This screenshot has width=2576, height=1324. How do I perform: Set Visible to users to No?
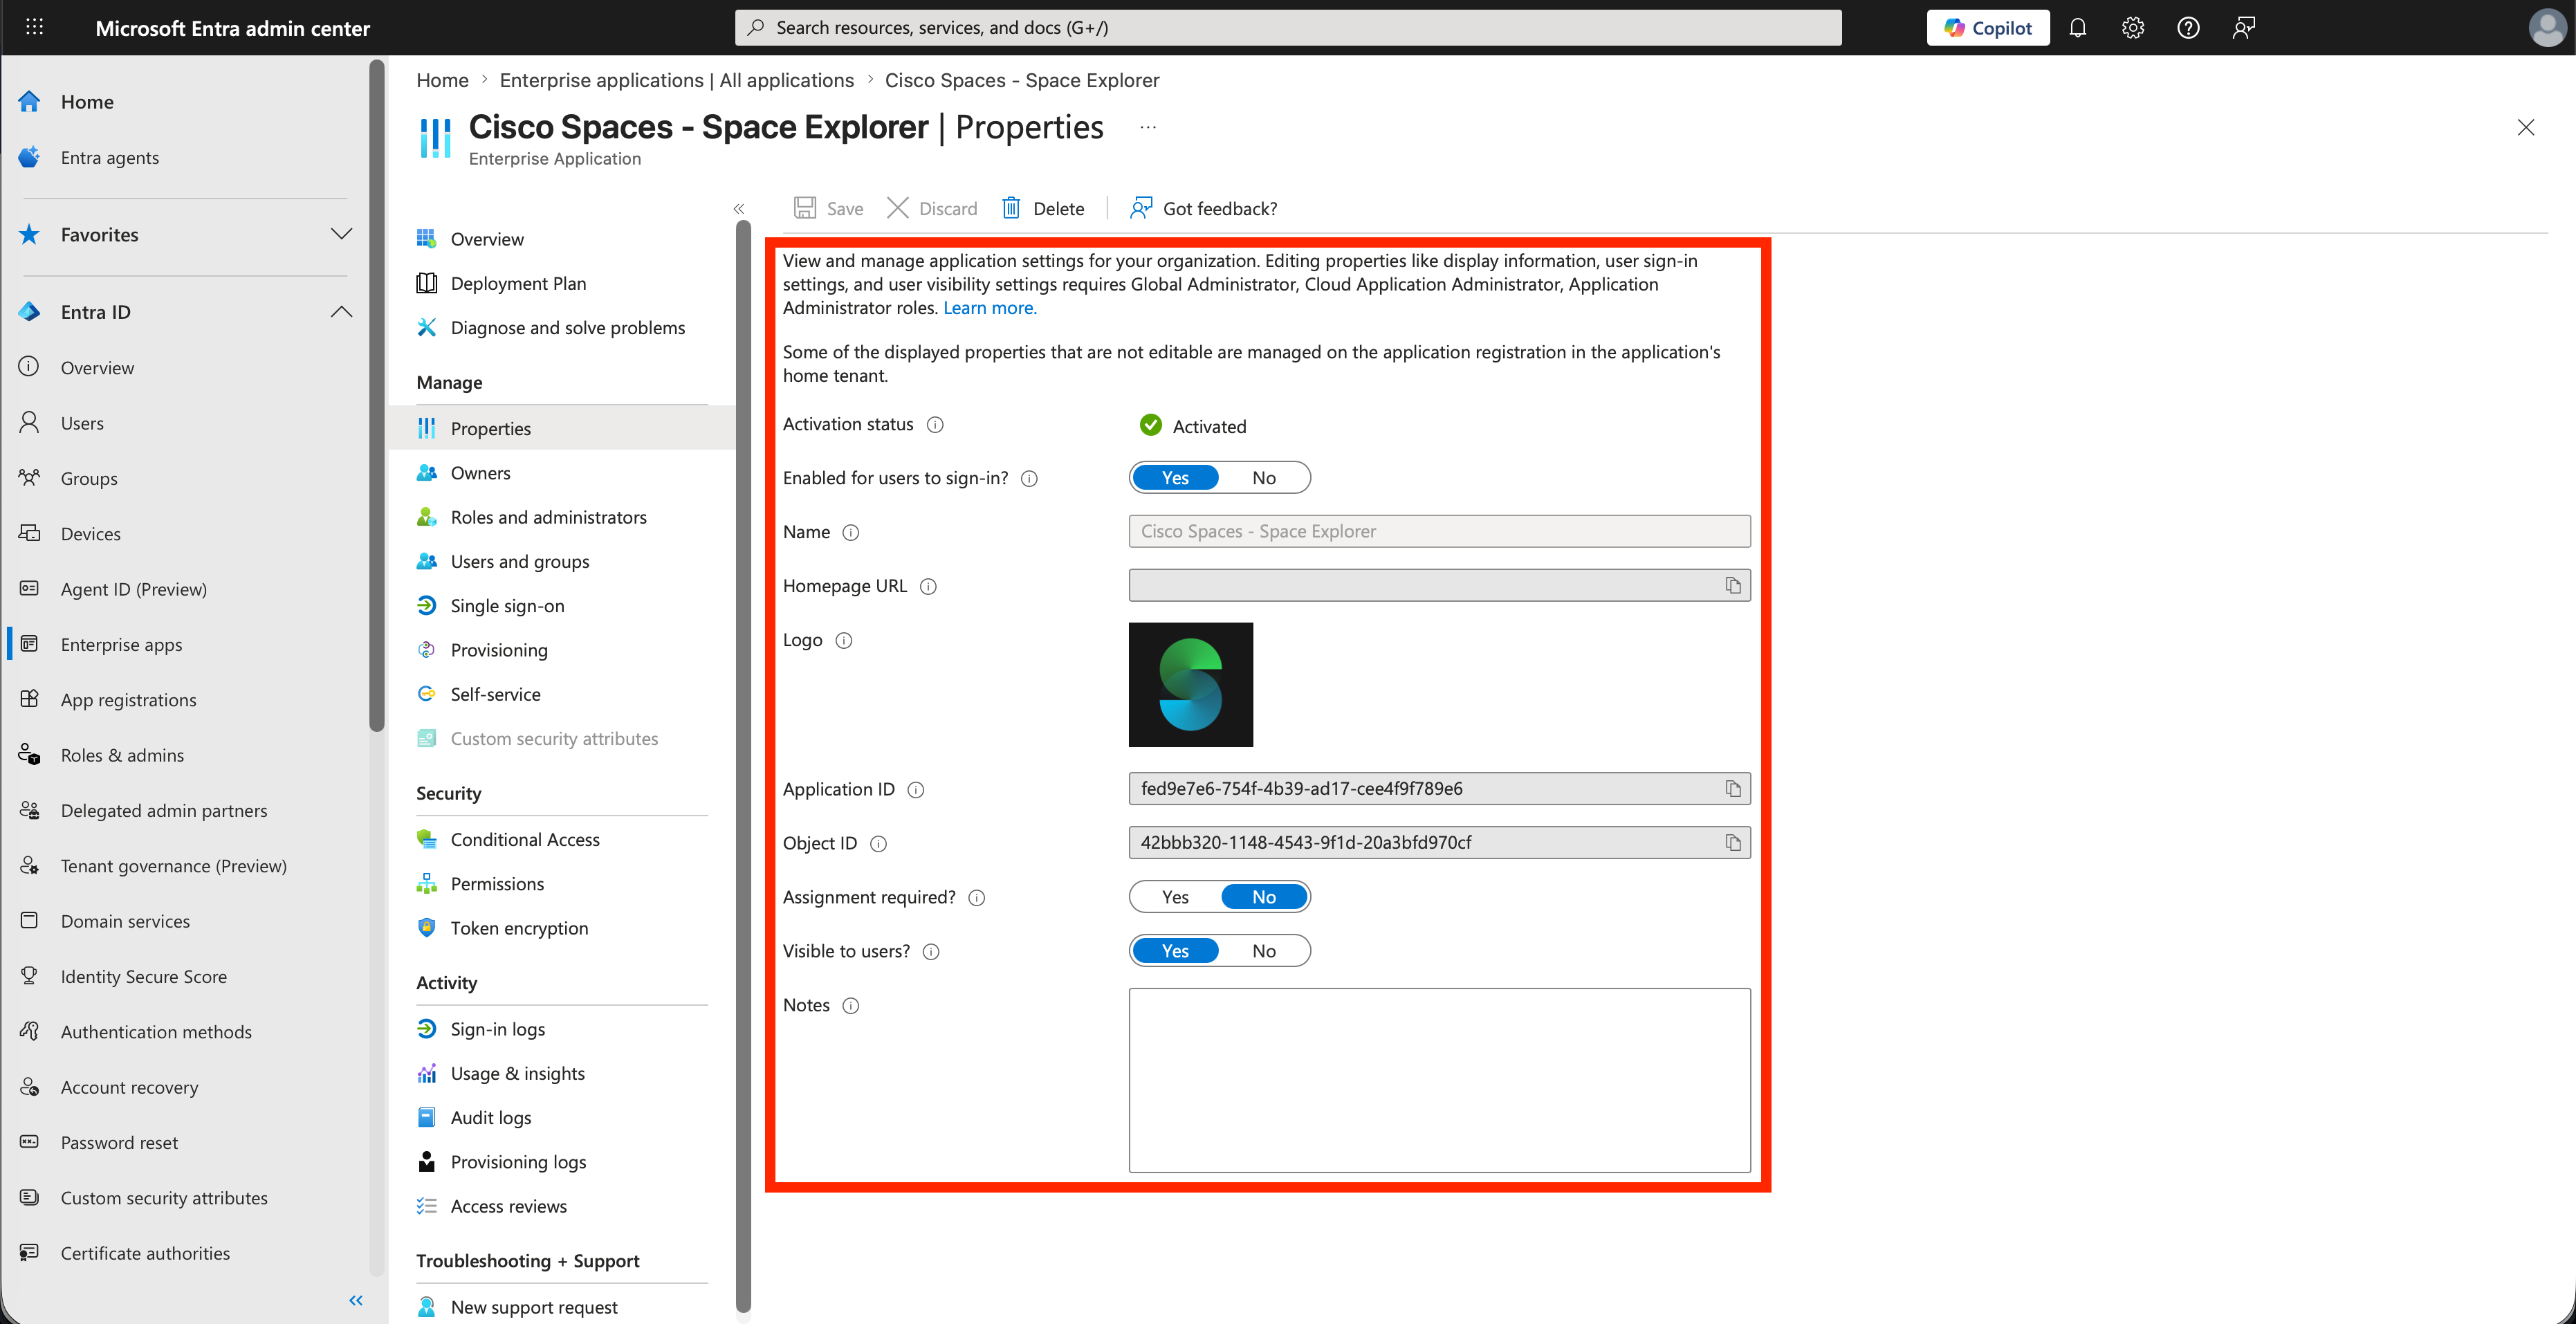pos(1263,951)
